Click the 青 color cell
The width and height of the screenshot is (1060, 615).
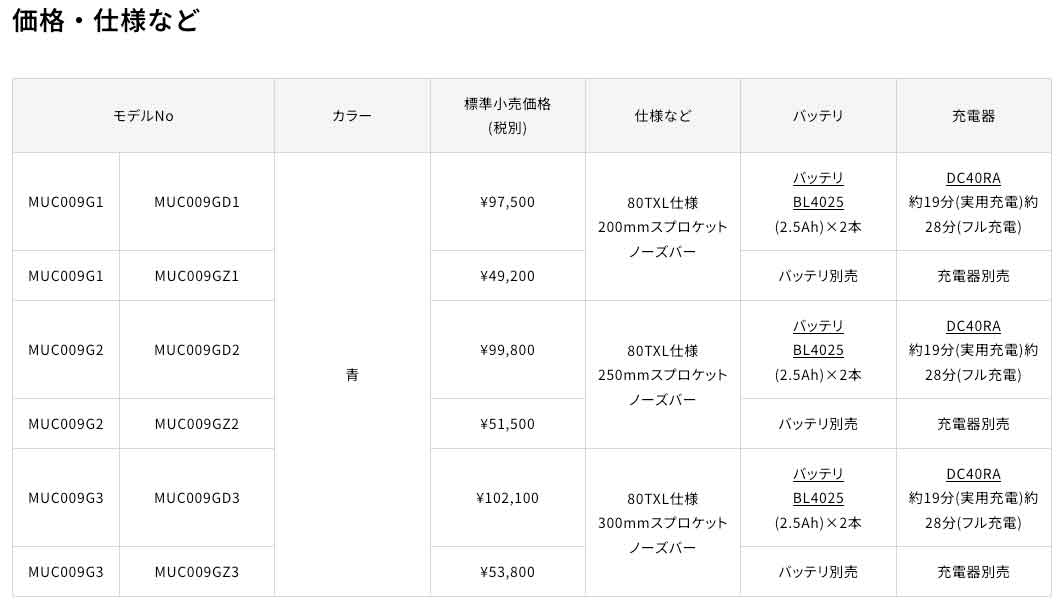coord(352,374)
